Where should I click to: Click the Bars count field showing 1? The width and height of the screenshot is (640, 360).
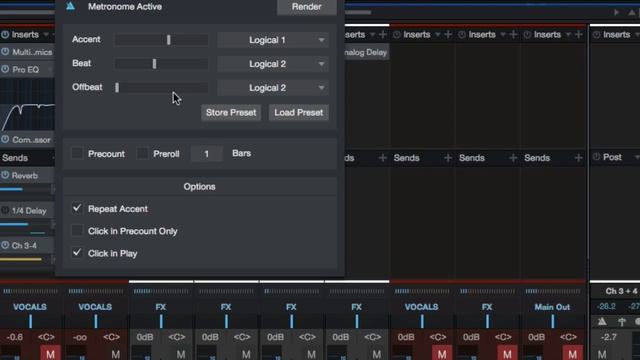(x=207, y=154)
